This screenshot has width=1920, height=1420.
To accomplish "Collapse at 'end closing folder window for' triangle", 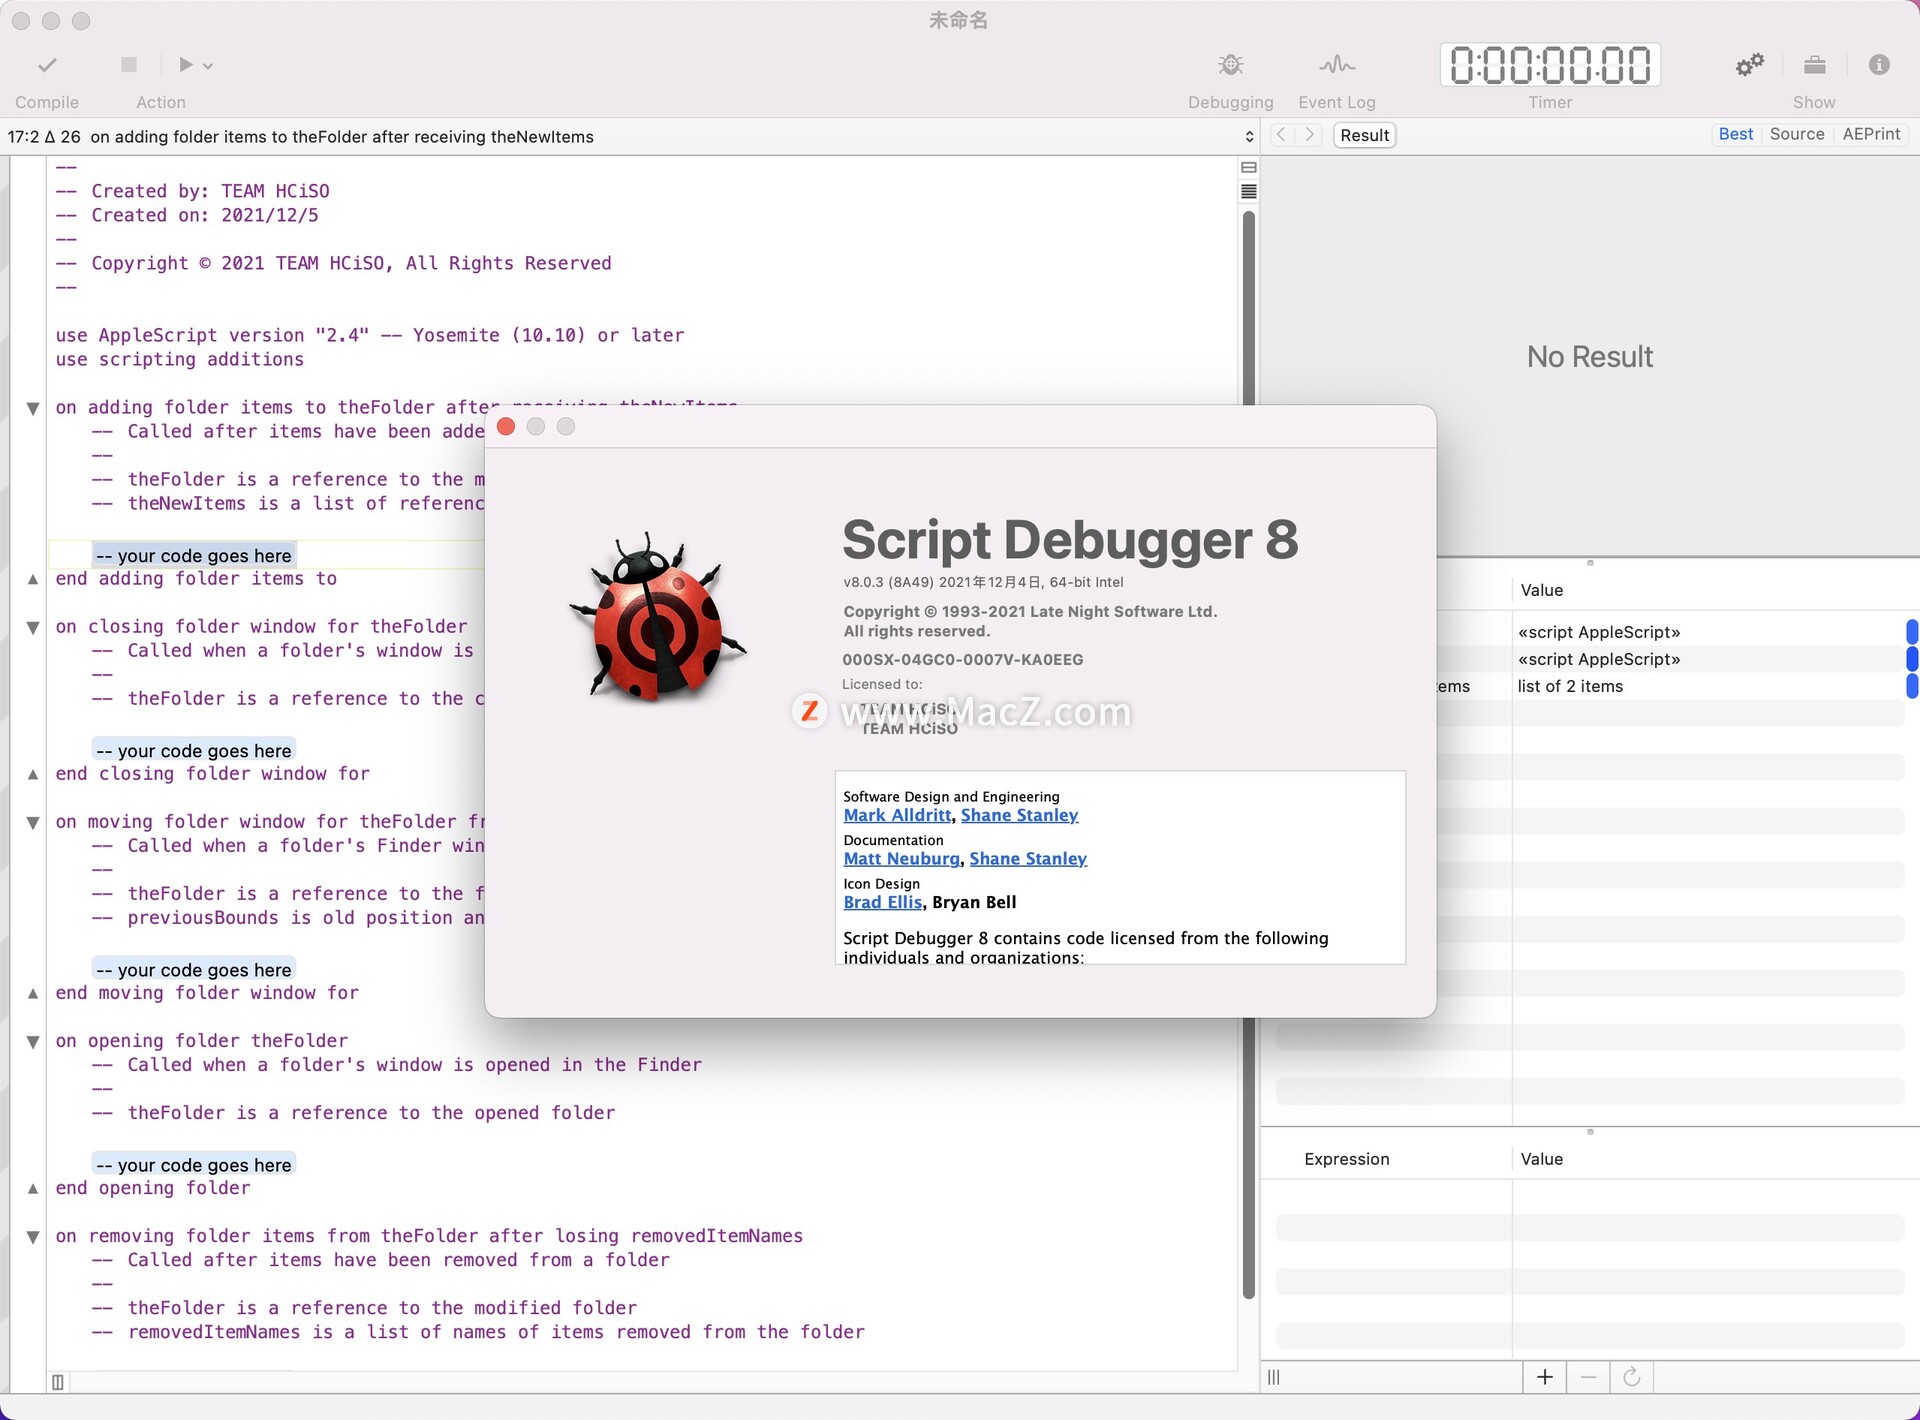I will 33,774.
